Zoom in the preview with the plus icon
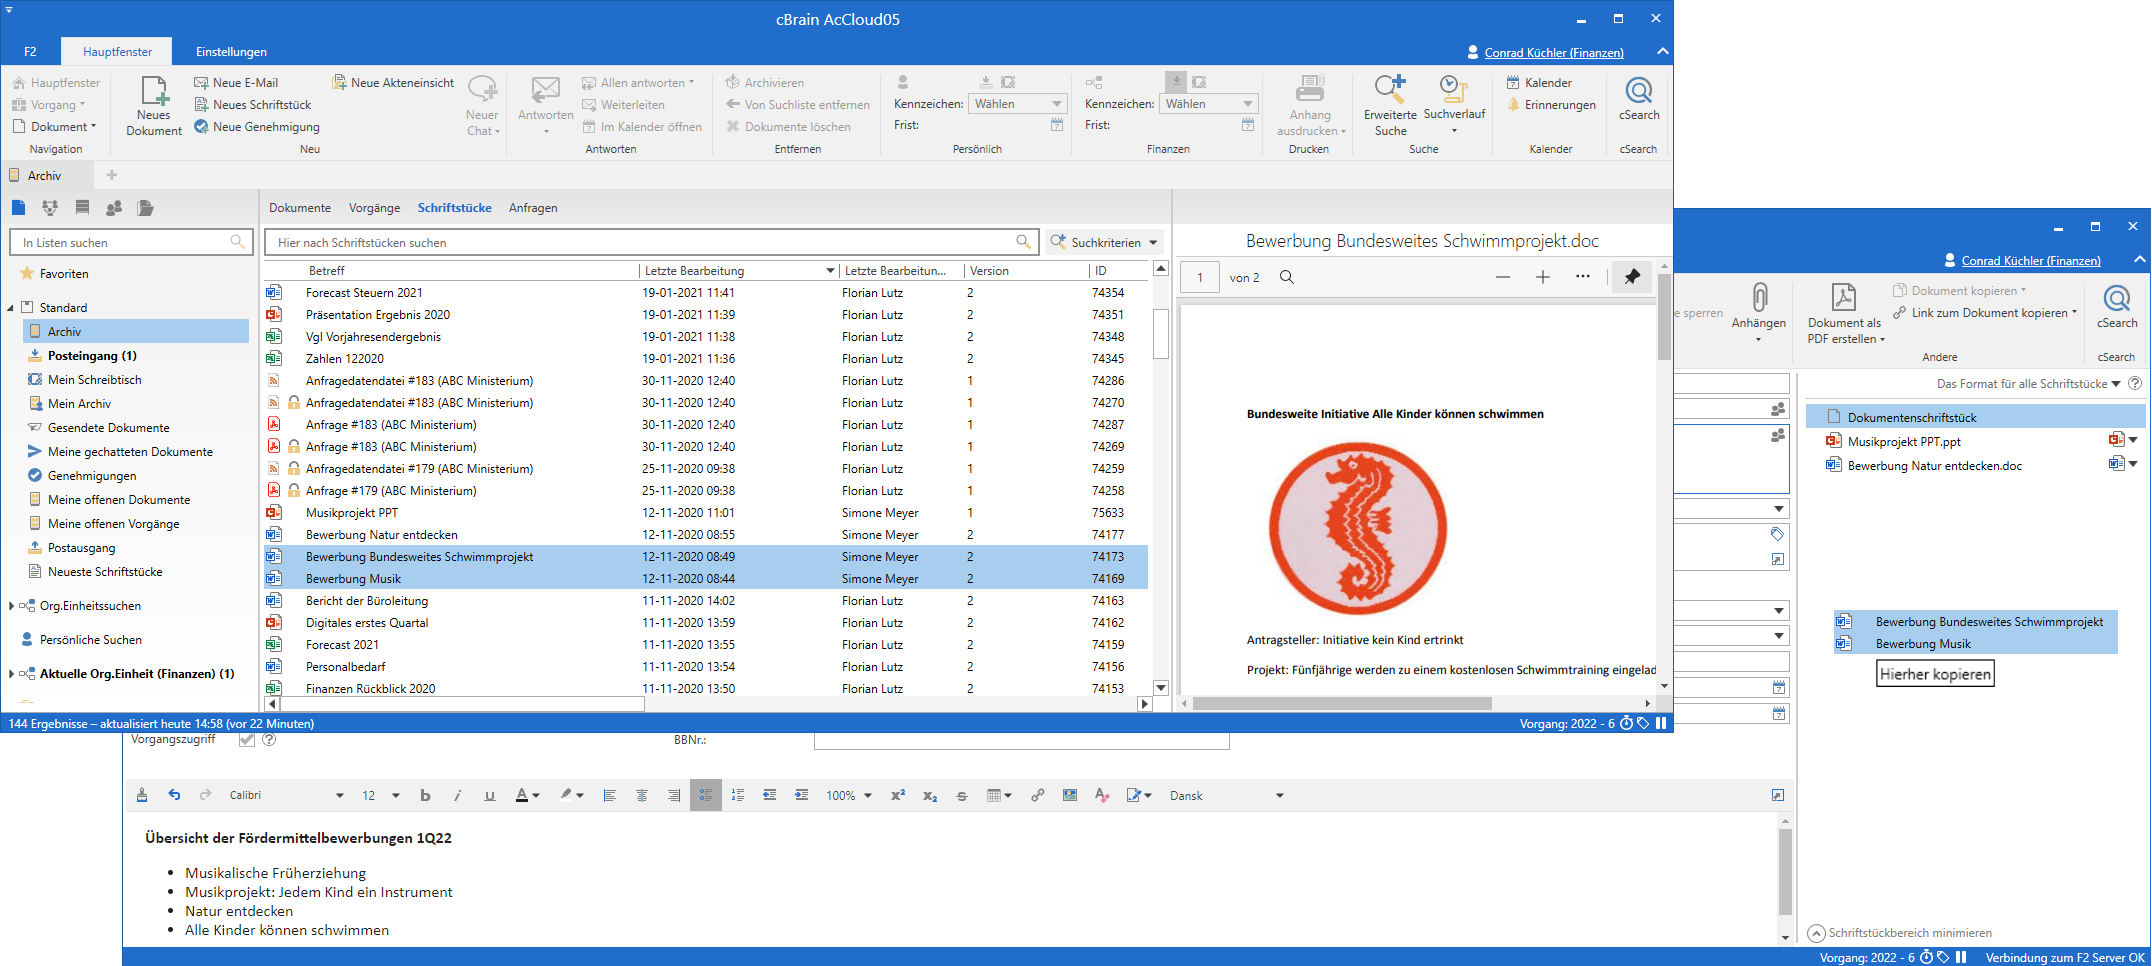Viewport: 2152px width, 966px height. click(x=1542, y=277)
